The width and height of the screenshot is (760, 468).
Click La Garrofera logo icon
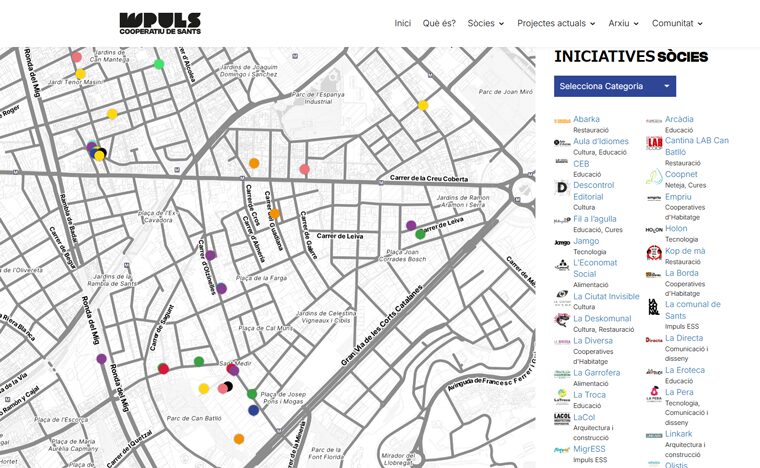(x=562, y=374)
